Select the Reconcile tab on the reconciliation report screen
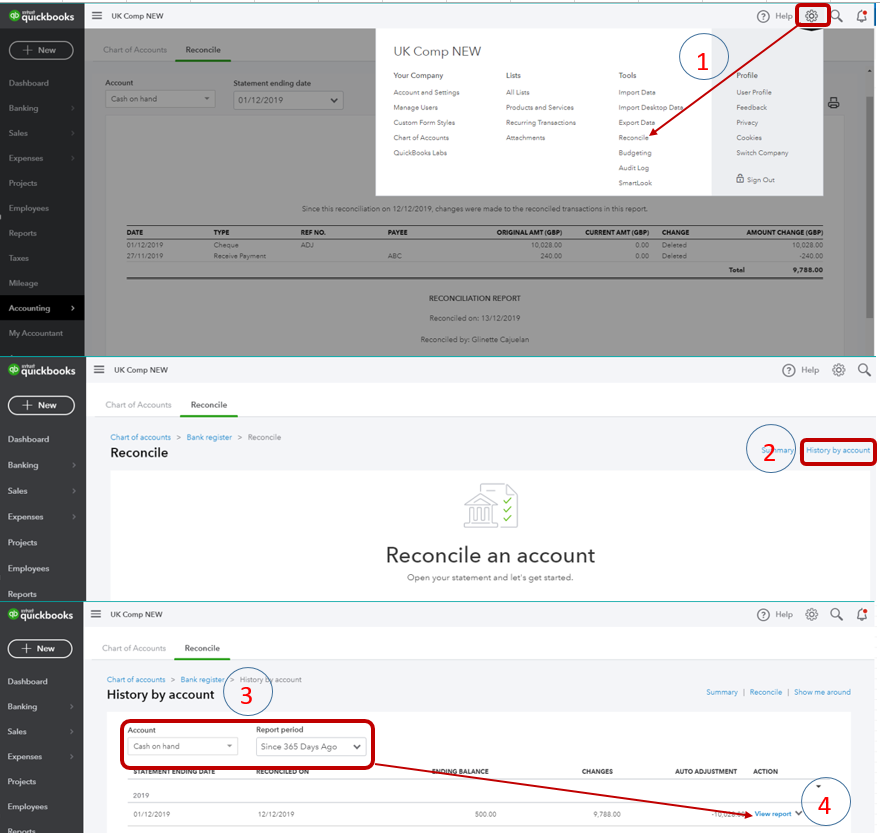Image resolution: width=880 pixels, height=833 pixels. 203,49
